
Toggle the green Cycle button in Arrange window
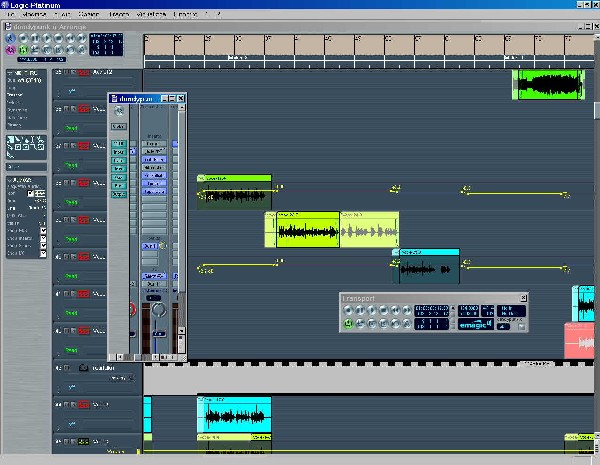point(23,49)
